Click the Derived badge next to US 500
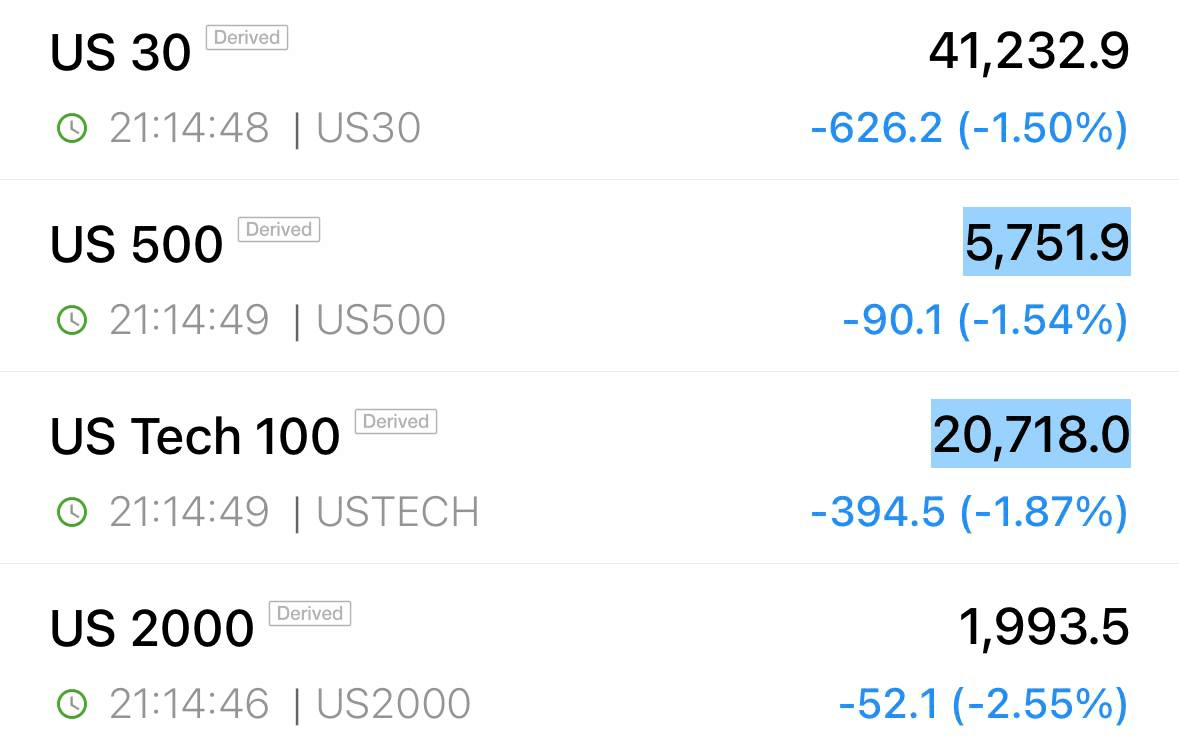The image size is (1179, 753). pyautogui.click(x=279, y=229)
